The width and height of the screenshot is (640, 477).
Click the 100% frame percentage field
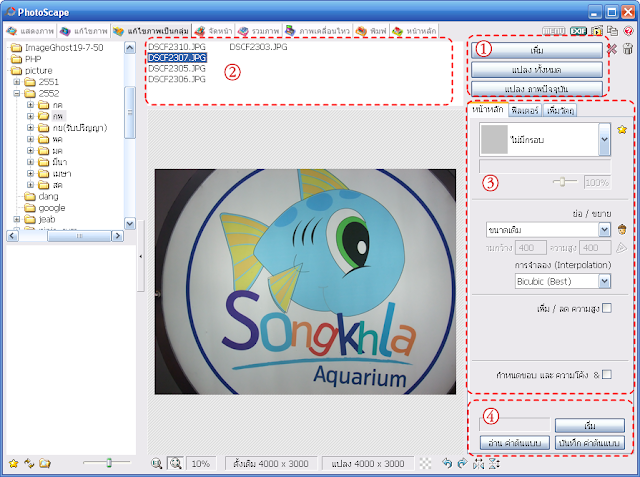[x=597, y=182]
